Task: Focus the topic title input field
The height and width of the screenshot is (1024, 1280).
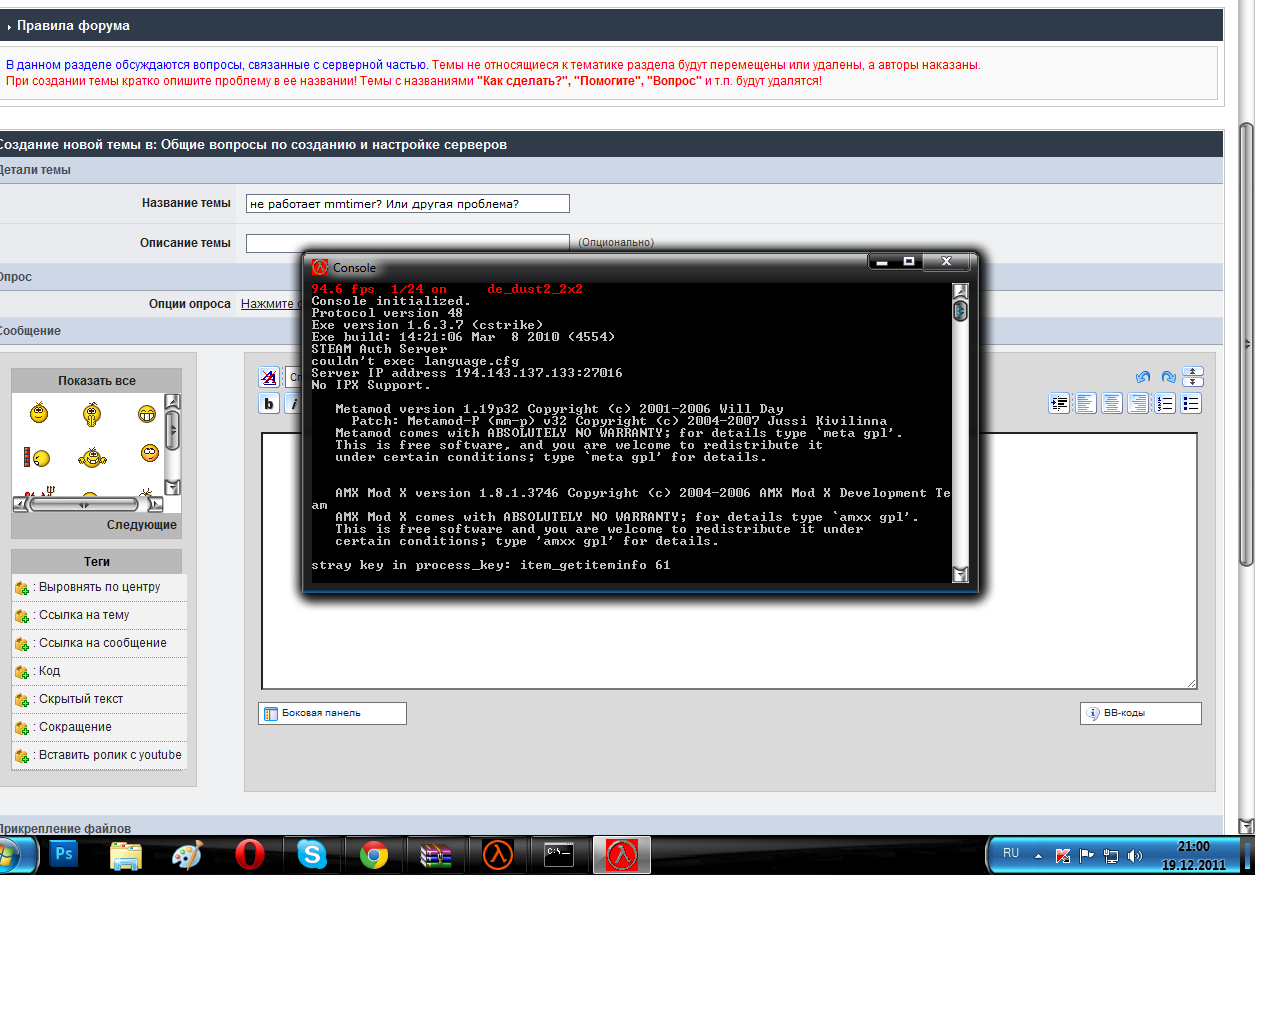Action: point(408,204)
